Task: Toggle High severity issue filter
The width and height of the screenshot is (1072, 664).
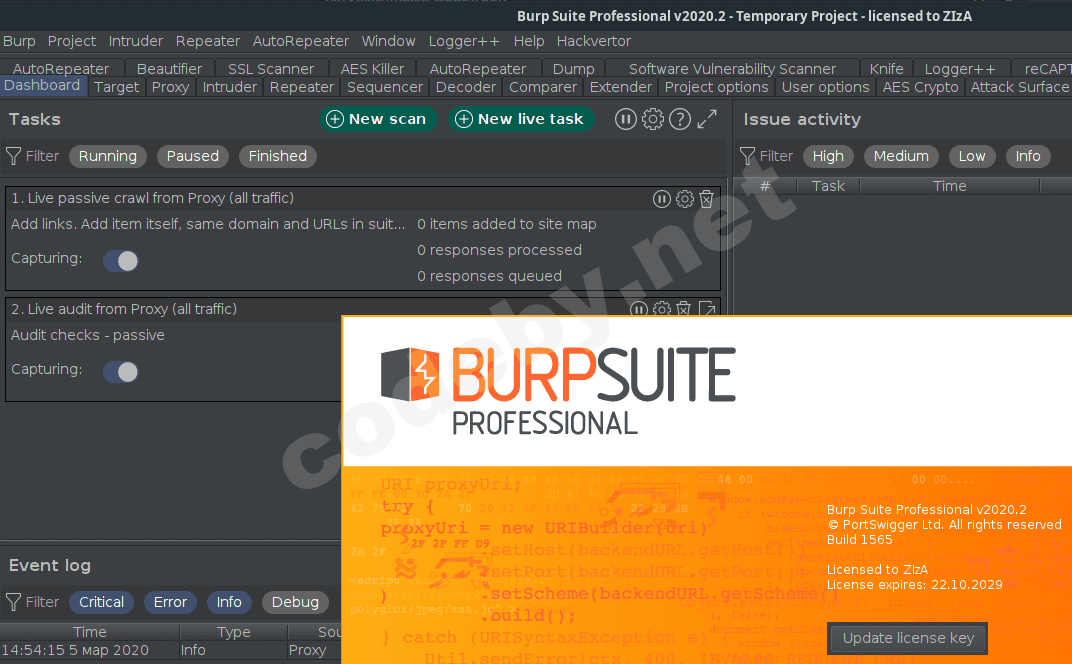Action: [828, 157]
